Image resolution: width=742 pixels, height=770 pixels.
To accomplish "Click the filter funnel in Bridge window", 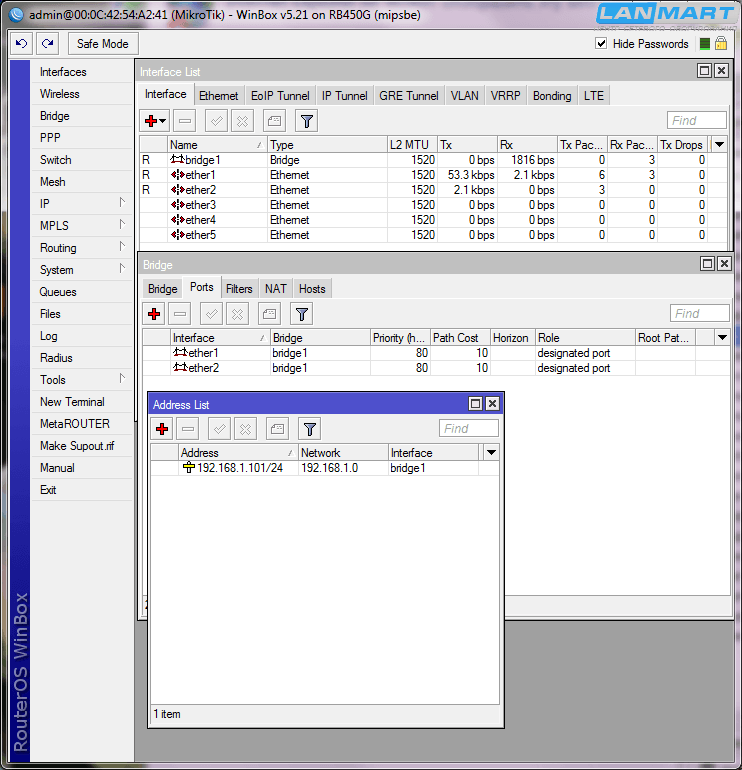I will tap(302, 314).
